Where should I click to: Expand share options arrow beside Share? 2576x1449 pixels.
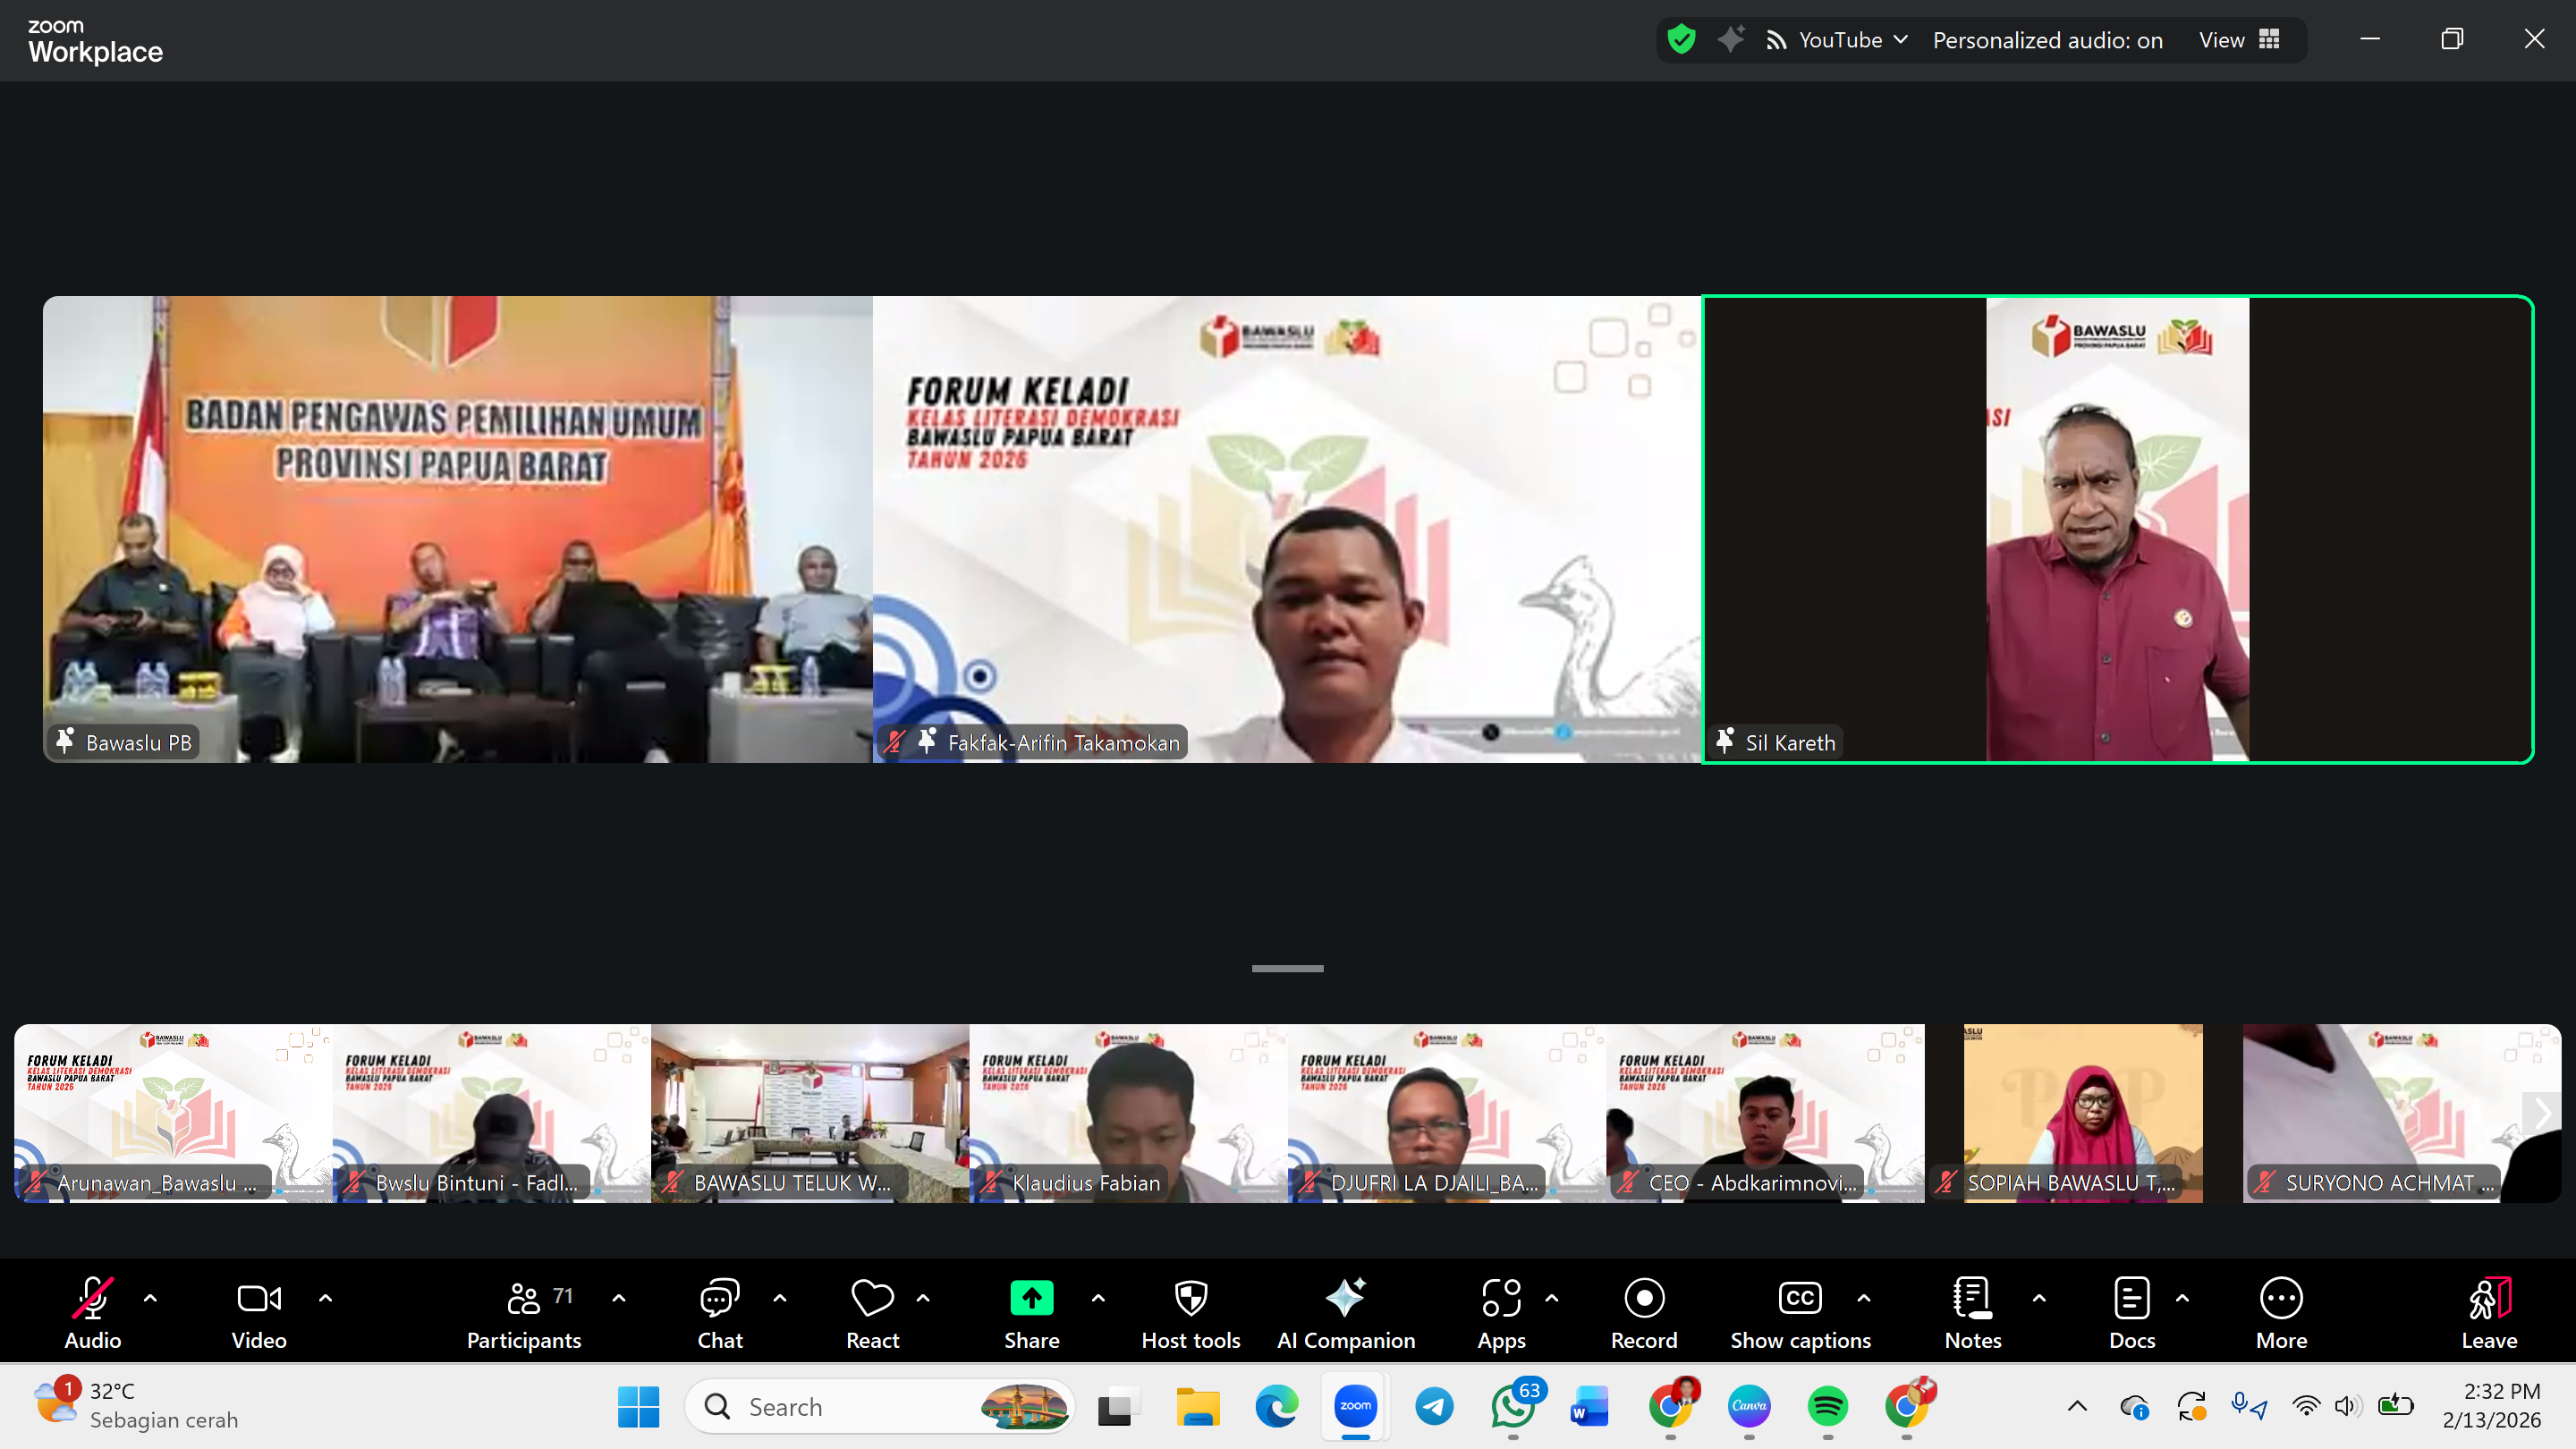(1098, 1298)
